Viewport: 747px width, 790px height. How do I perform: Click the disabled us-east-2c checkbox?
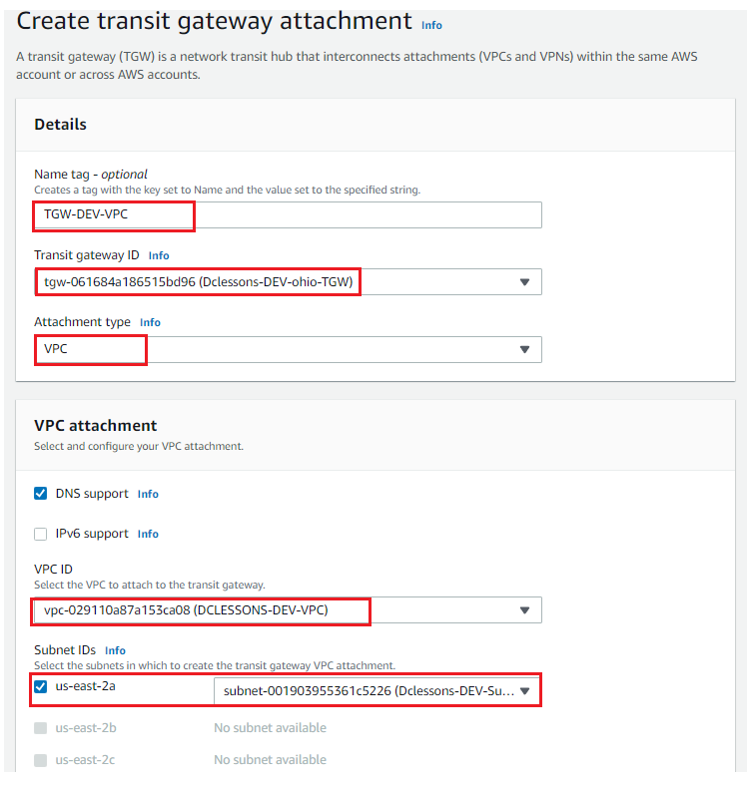point(41,760)
